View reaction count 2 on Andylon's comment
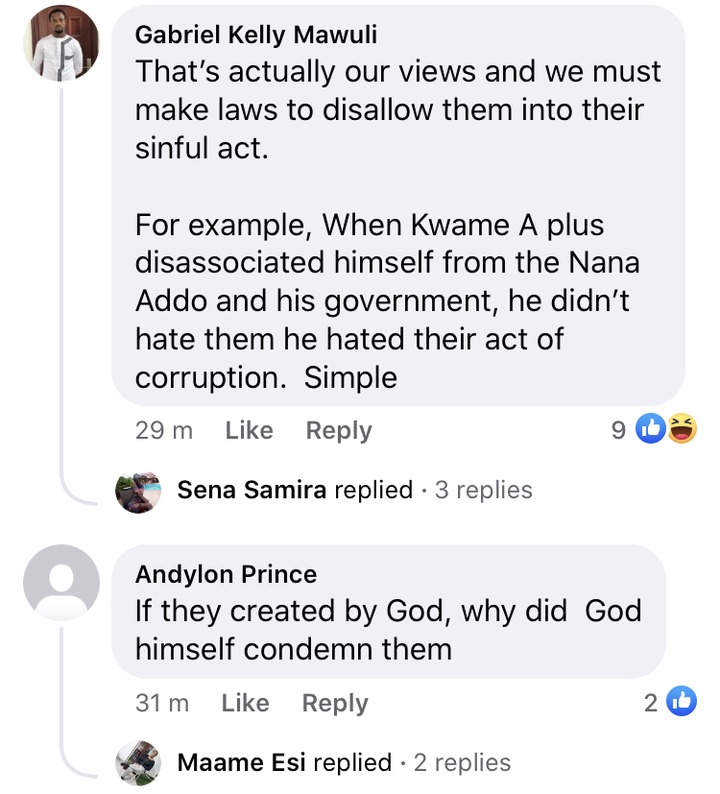Screen dimensions: 720x794 [x=650, y=704]
